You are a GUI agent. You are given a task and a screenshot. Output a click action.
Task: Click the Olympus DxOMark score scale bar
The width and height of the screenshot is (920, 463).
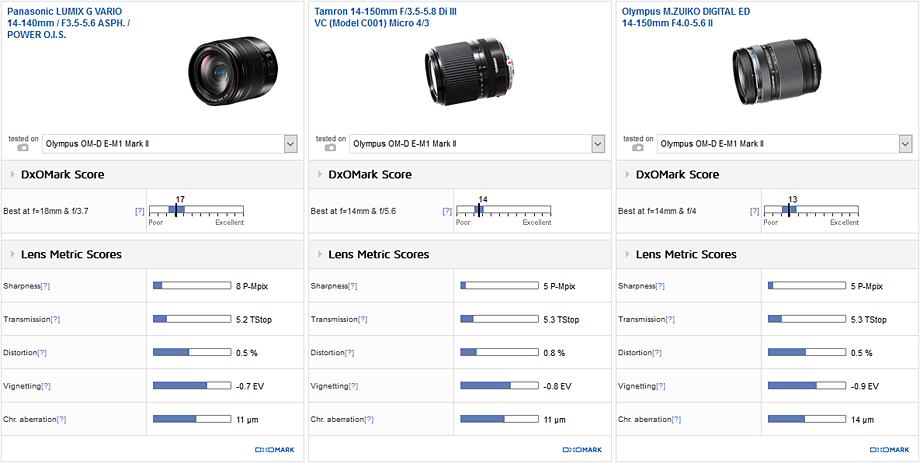tap(811, 209)
